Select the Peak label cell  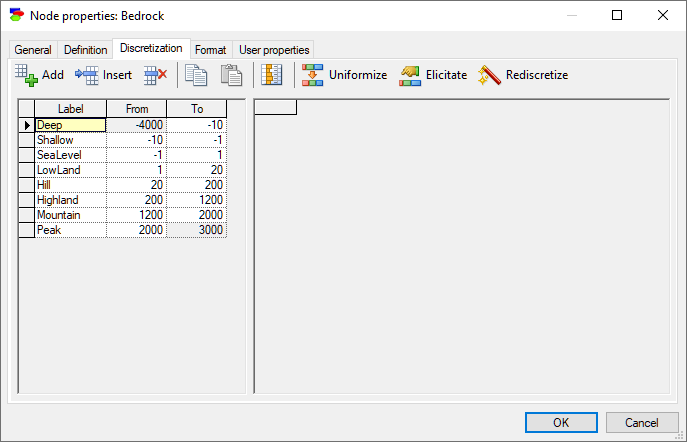click(x=71, y=230)
